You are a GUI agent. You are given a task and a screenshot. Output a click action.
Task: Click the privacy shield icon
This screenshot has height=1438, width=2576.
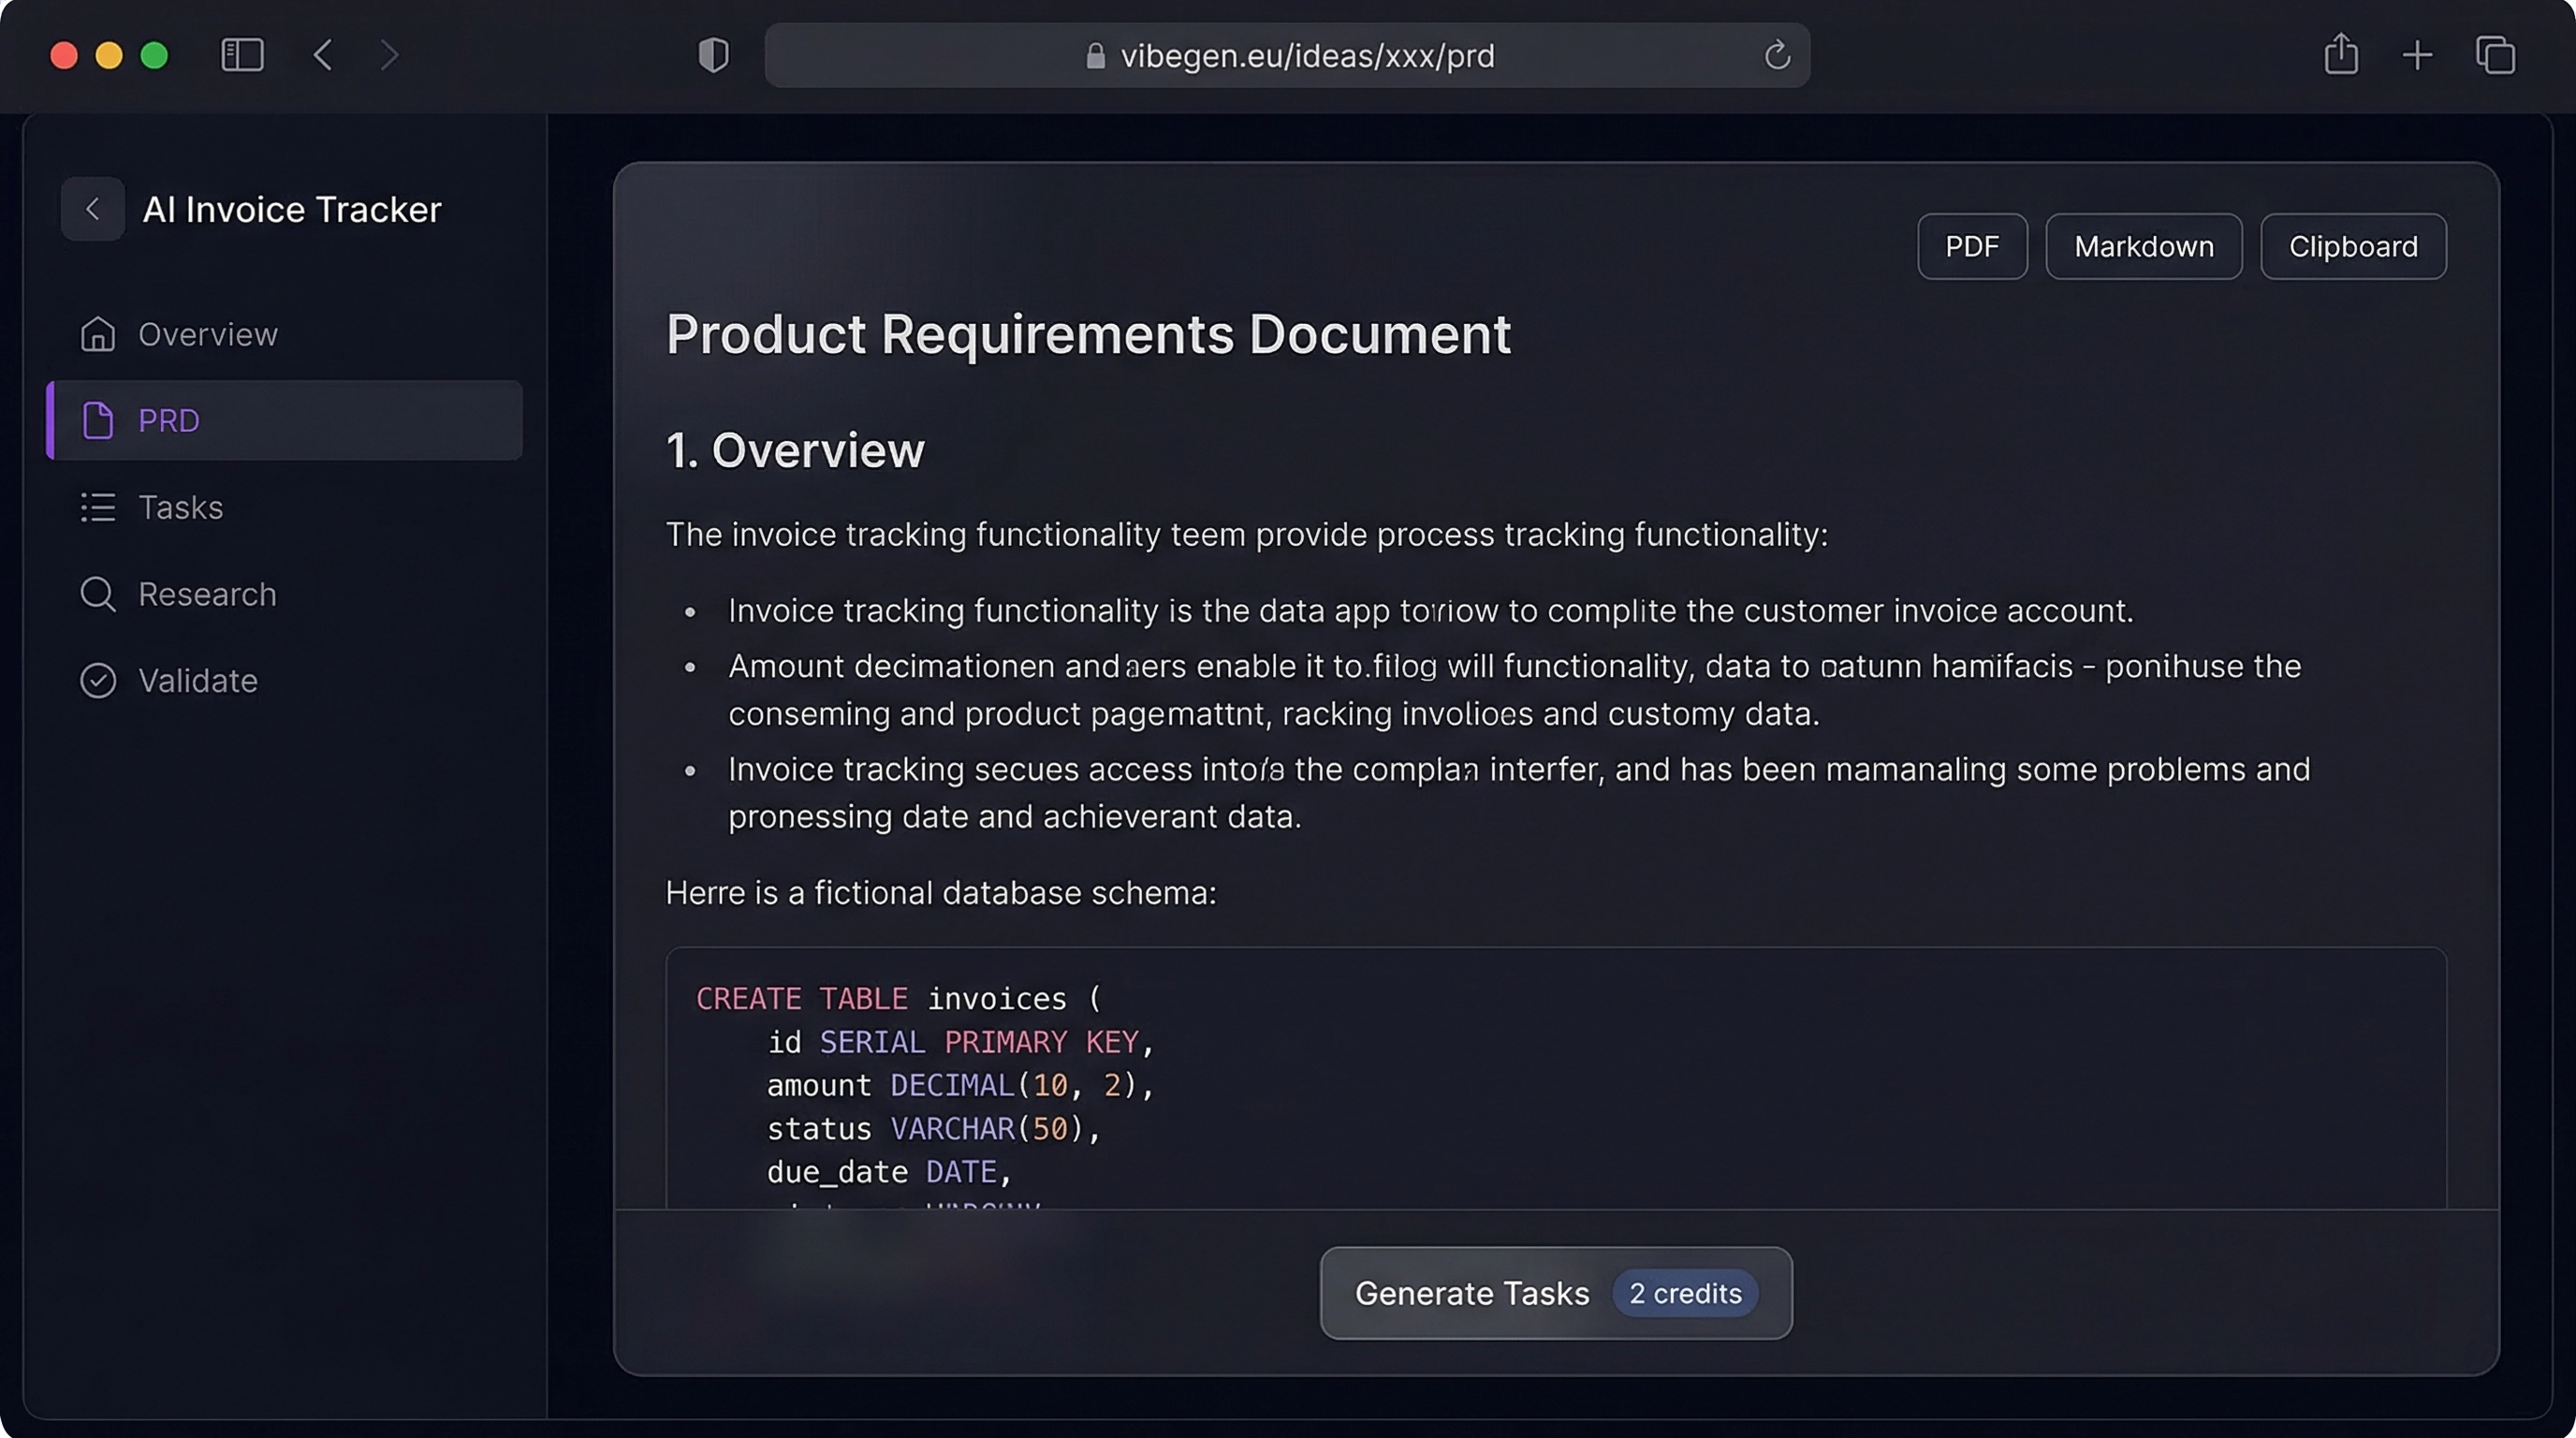[x=713, y=55]
